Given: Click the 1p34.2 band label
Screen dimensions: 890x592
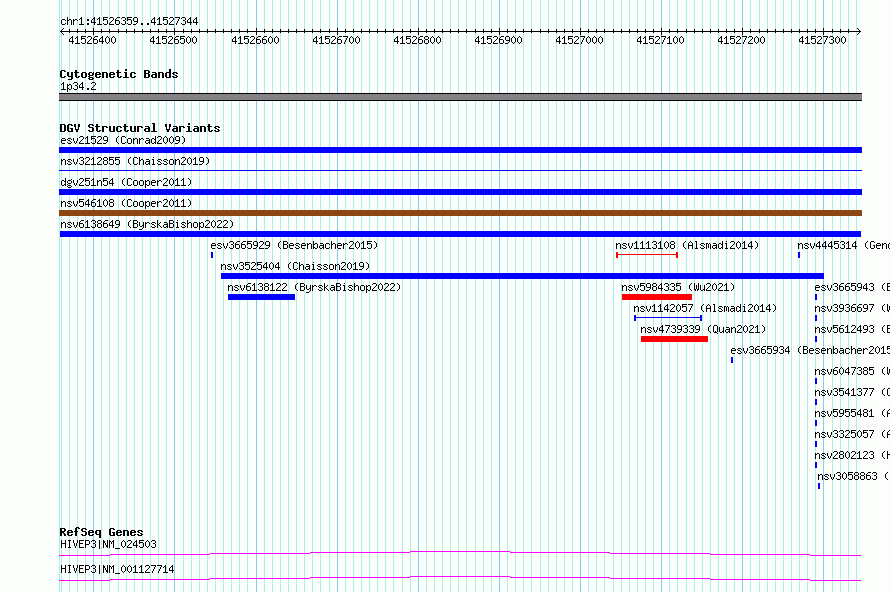Looking at the screenshot, I should (78, 86).
